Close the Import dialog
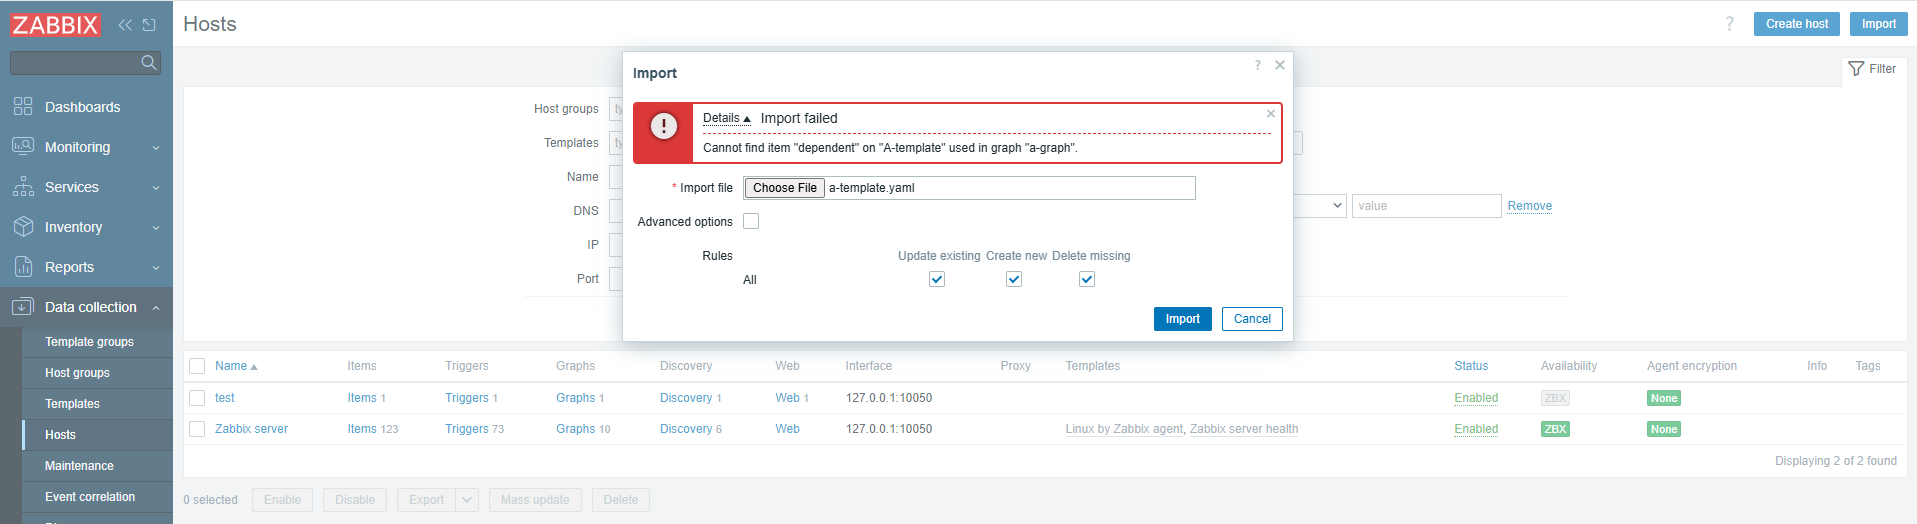Image resolution: width=1917 pixels, height=524 pixels. pyautogui.click(x=1279, y=65)
